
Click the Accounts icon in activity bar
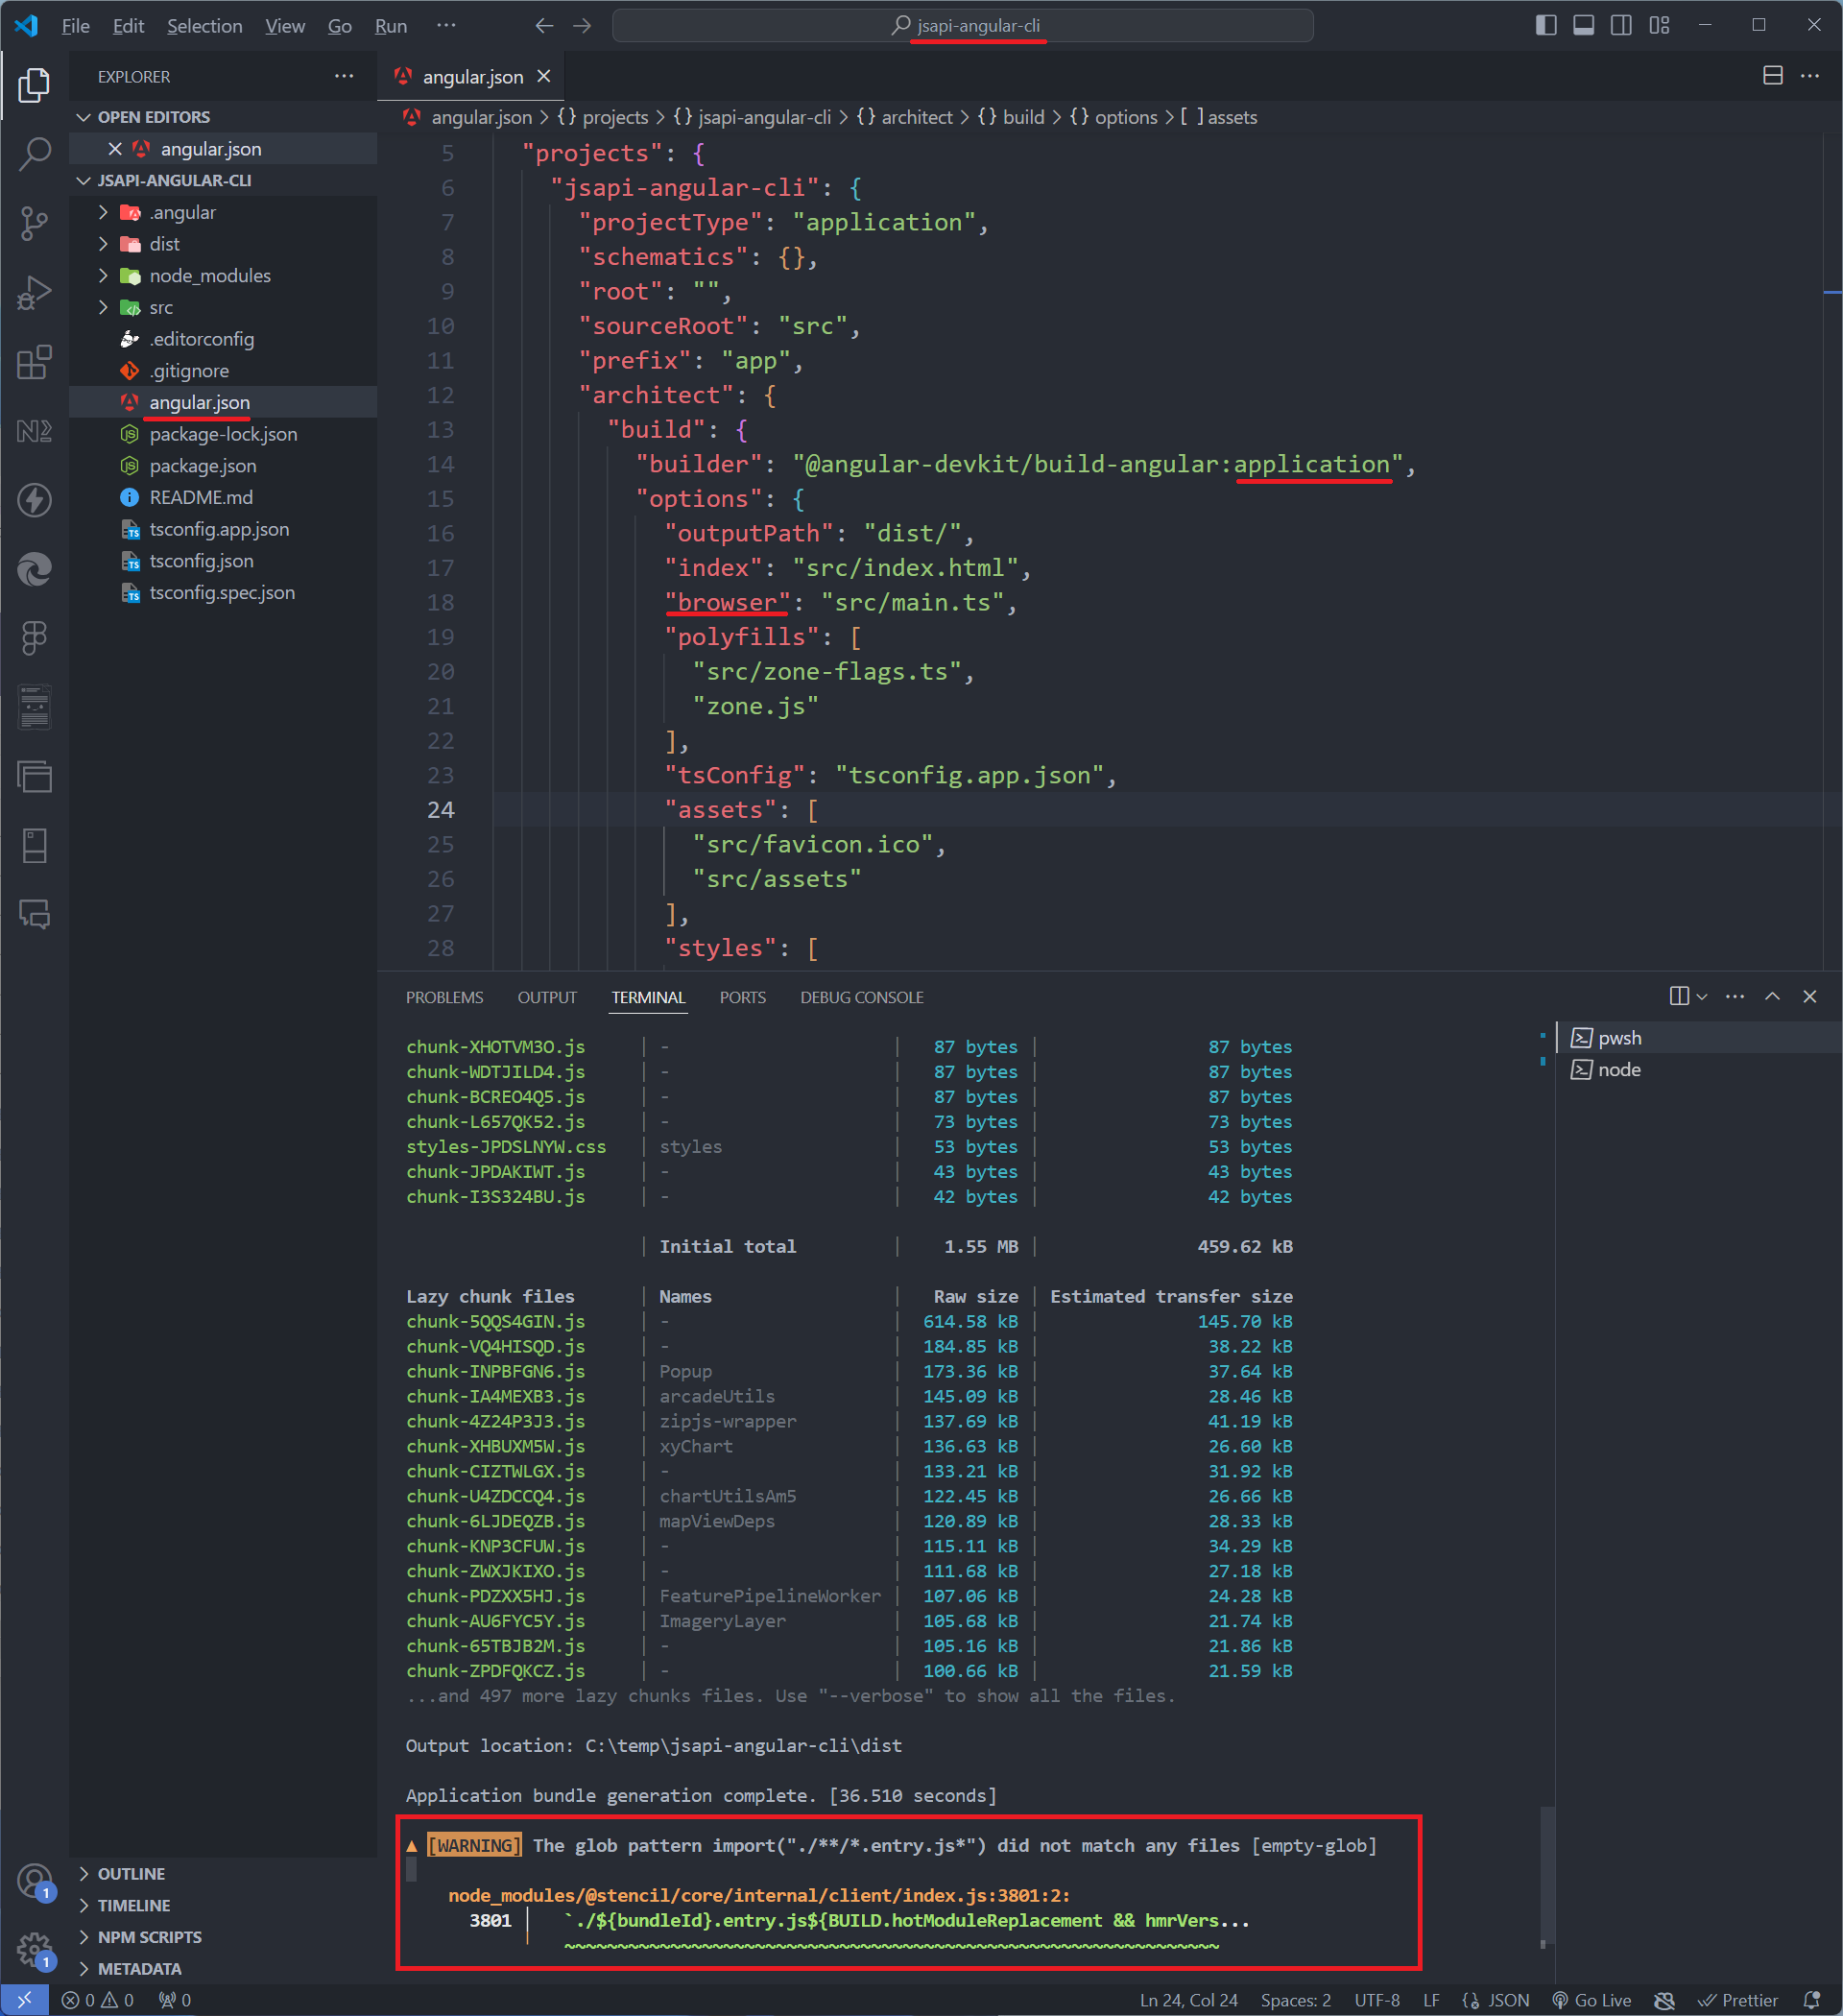pyautogui.click(x=34, y=1880)
